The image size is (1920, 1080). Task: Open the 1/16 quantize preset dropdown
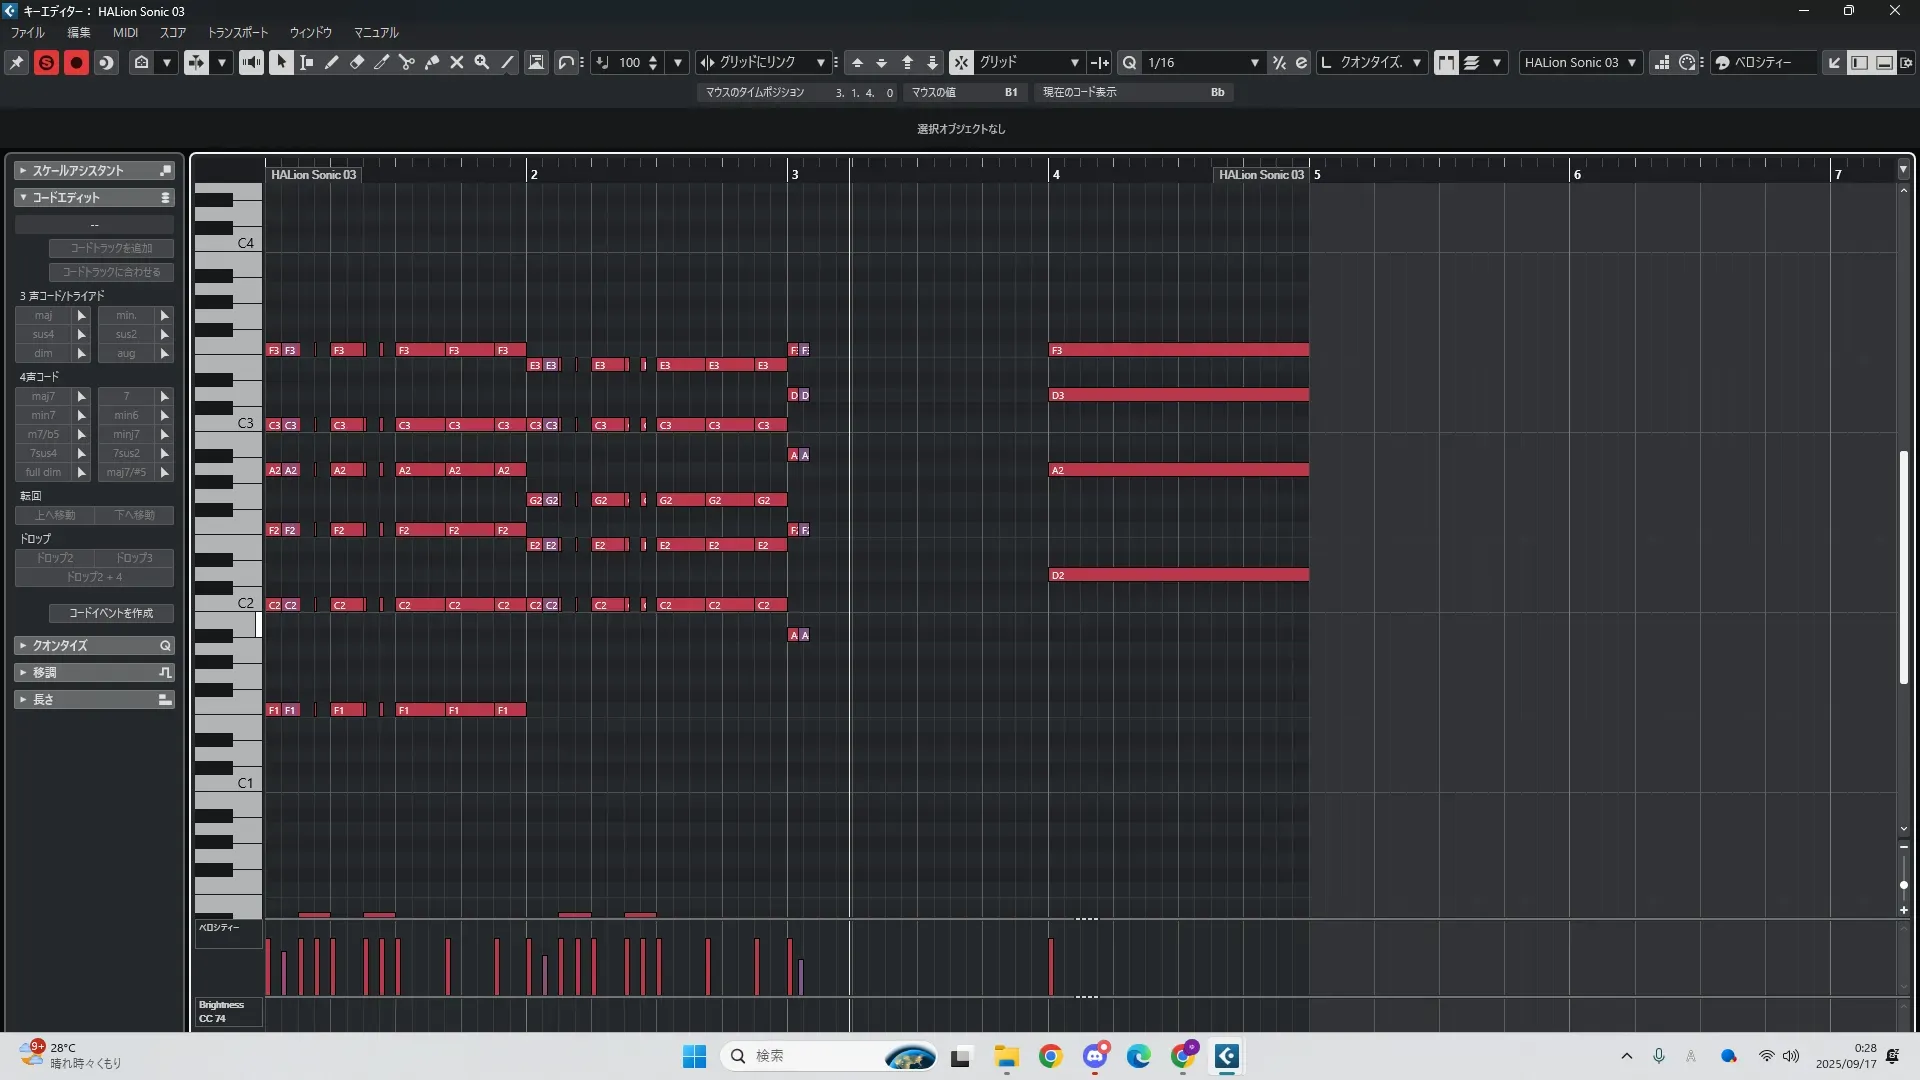[1254, 63]
